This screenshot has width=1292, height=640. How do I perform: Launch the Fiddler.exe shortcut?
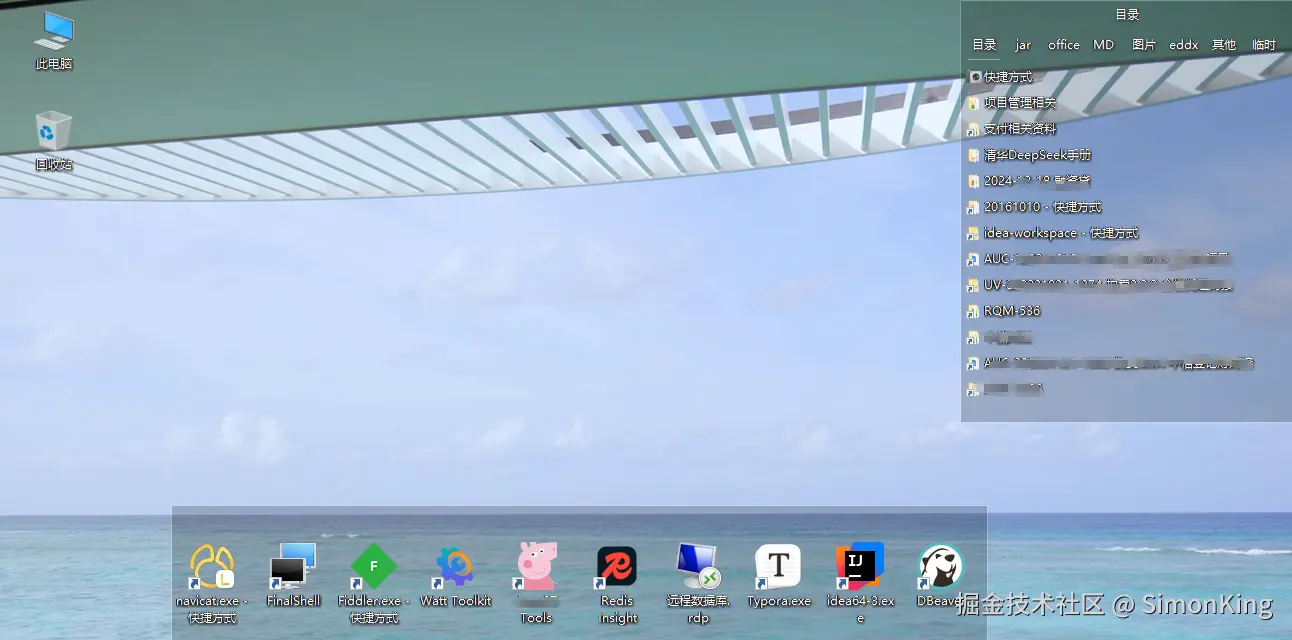[x=373, y=584]
